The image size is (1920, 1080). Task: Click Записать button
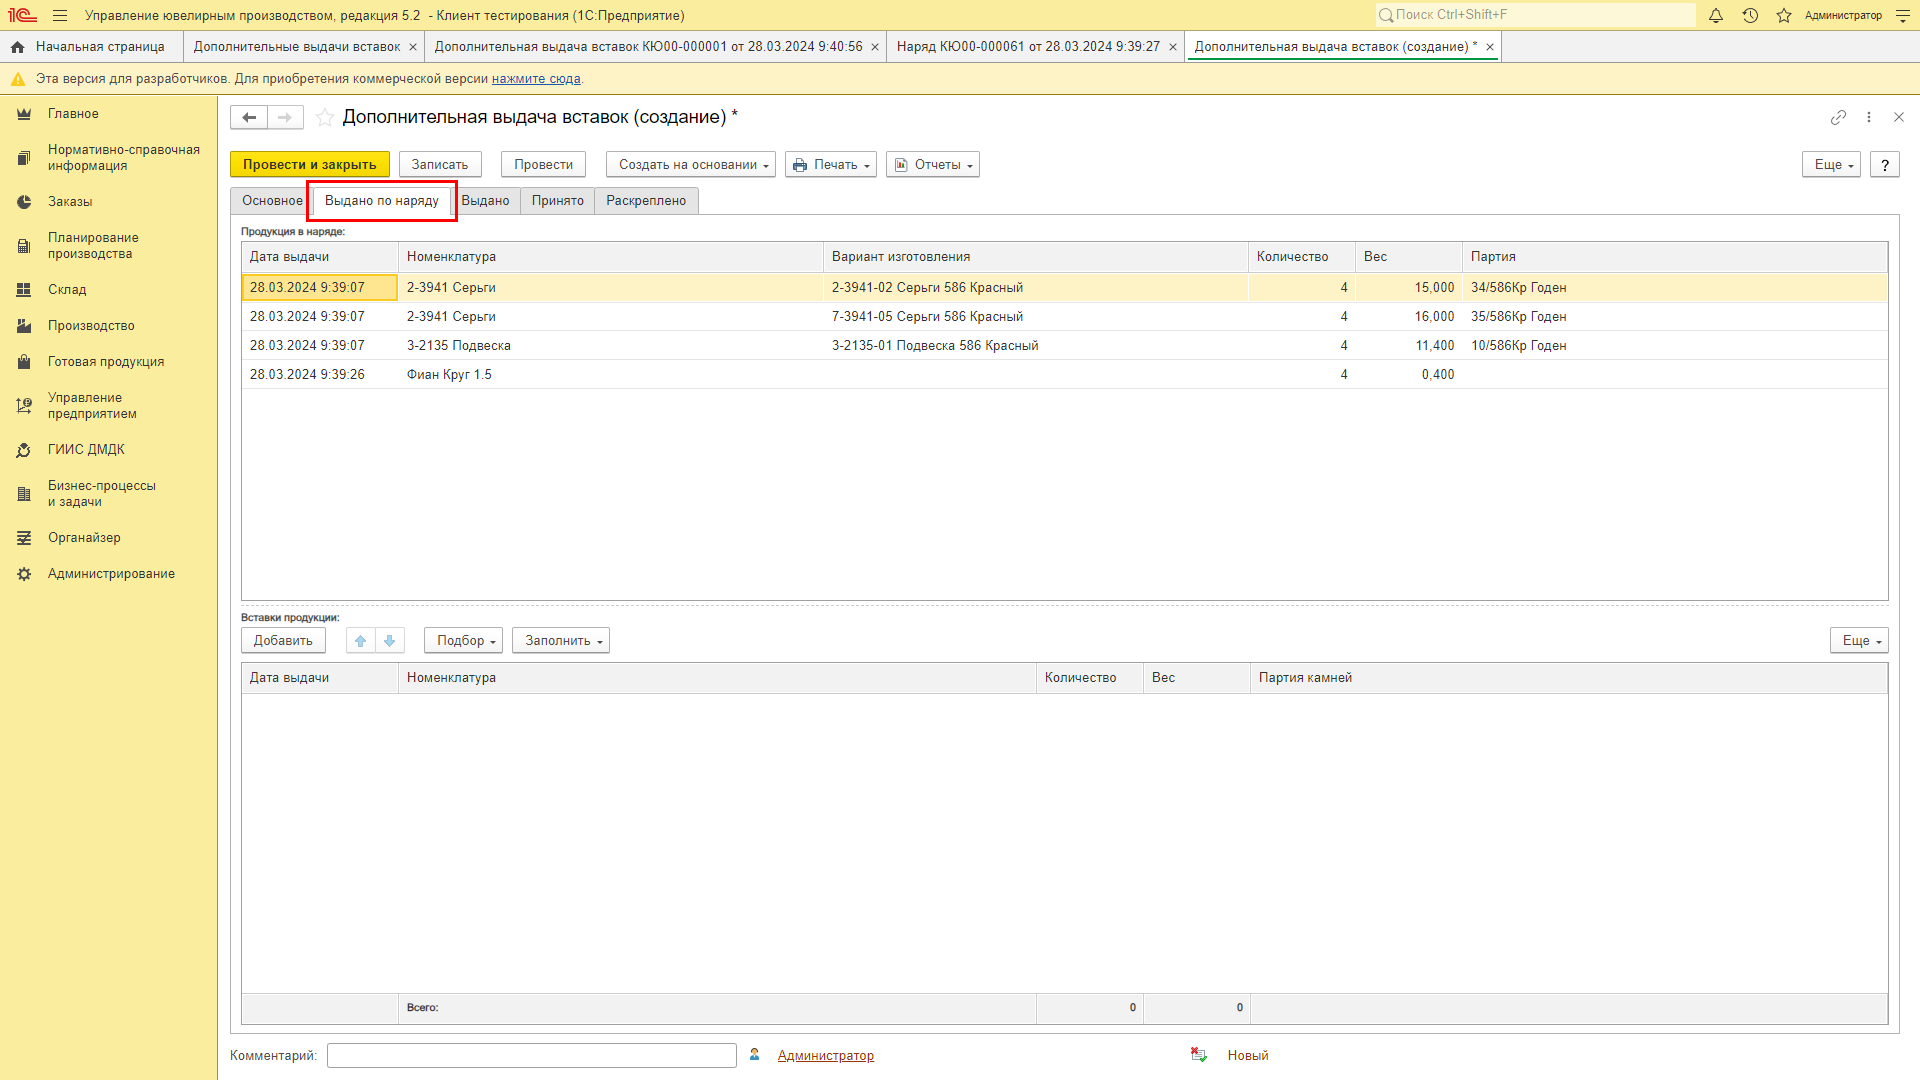(440, 165)
